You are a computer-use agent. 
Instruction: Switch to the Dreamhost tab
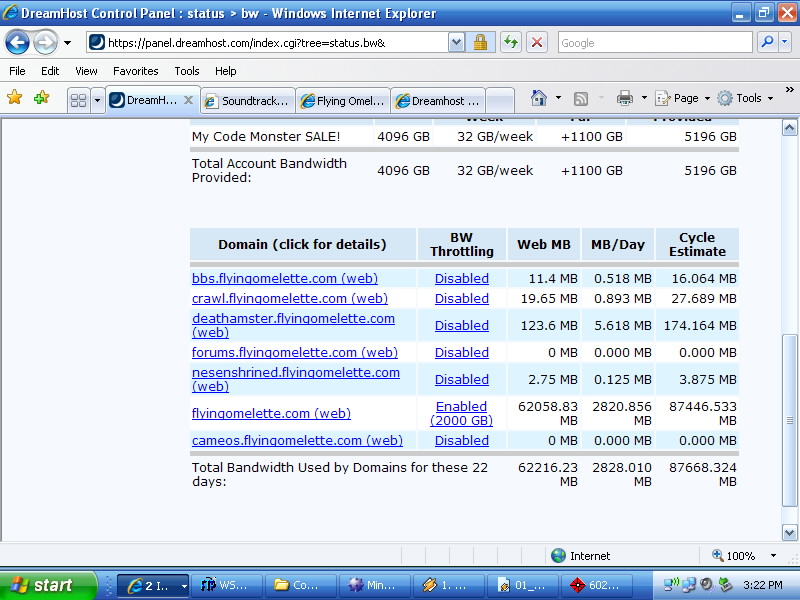(438, 101)
